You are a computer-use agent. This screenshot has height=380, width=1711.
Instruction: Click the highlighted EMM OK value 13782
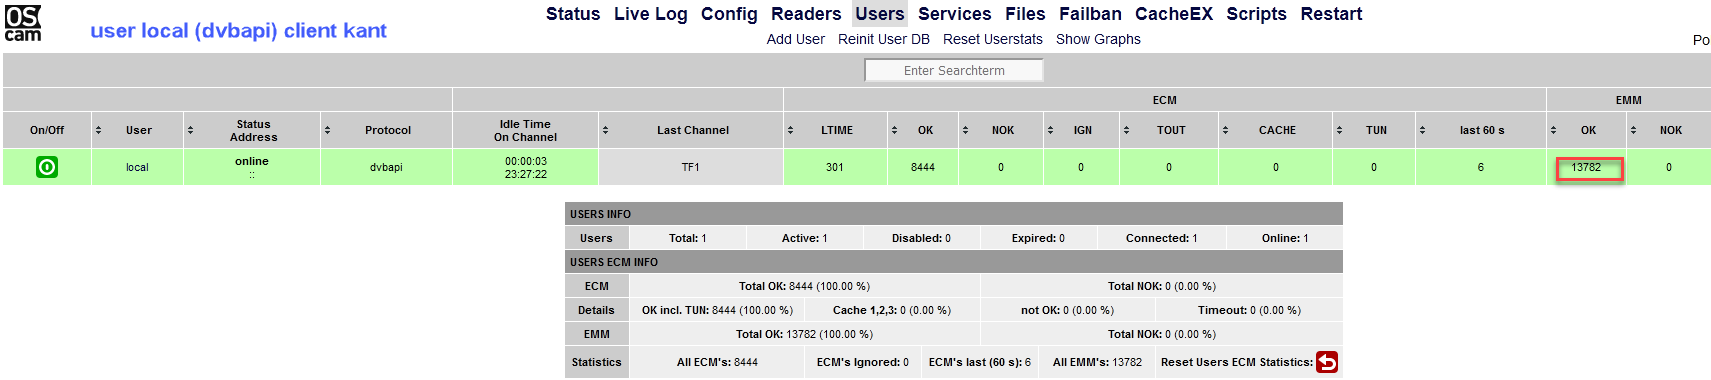pyautogui.click(x=1589, y=168)
